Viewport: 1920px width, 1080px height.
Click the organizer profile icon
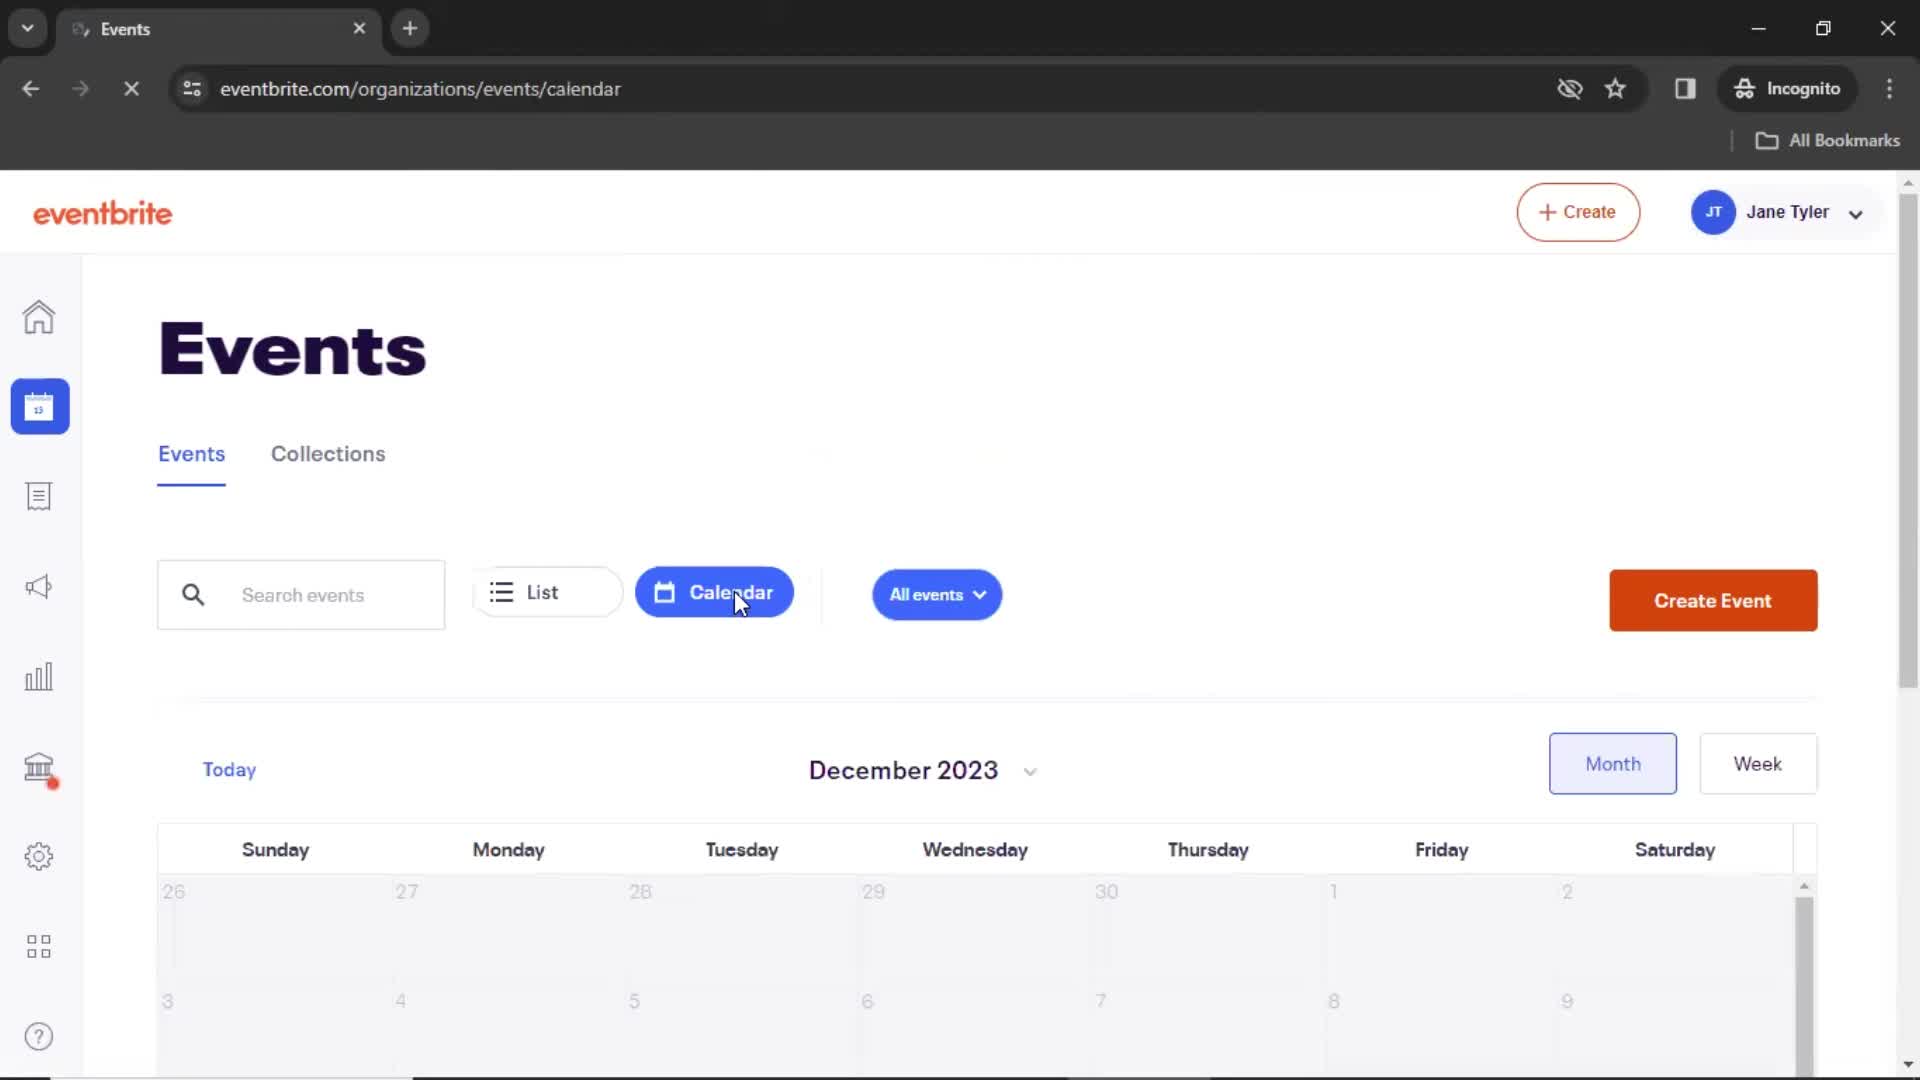coord(1714,211)
